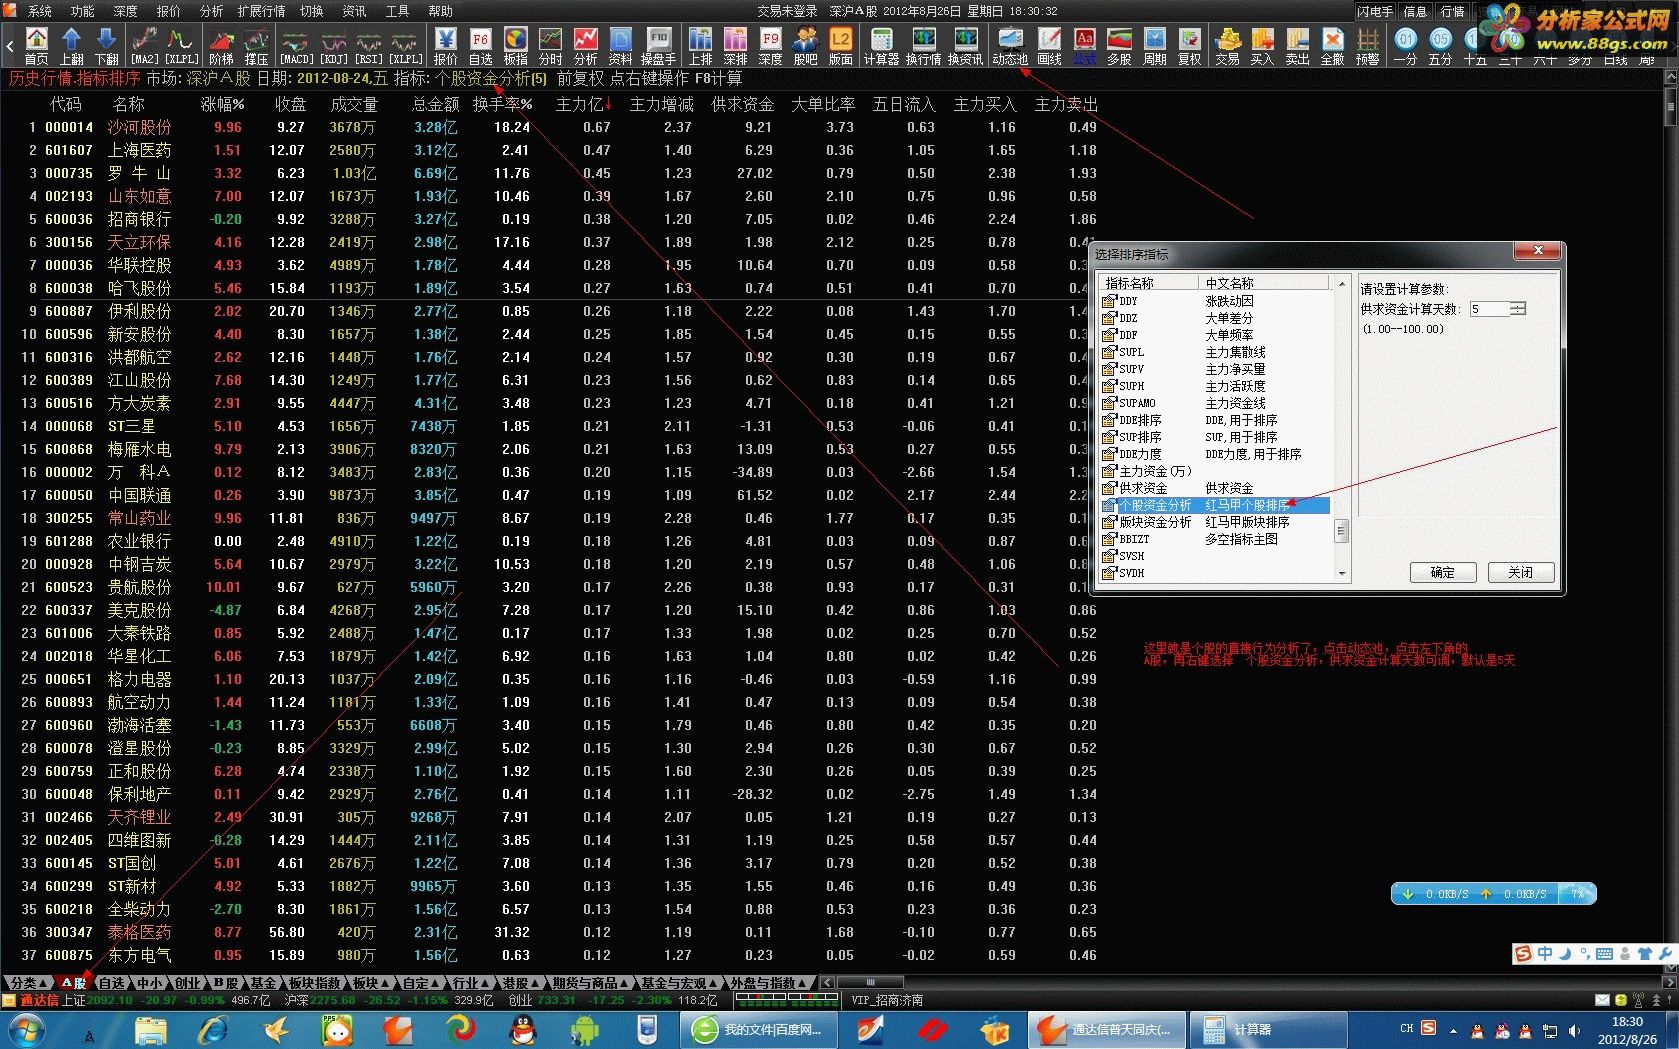
Task: Expand the 分类 bottom tab dropdown
Action: click(x=44, y=983)
